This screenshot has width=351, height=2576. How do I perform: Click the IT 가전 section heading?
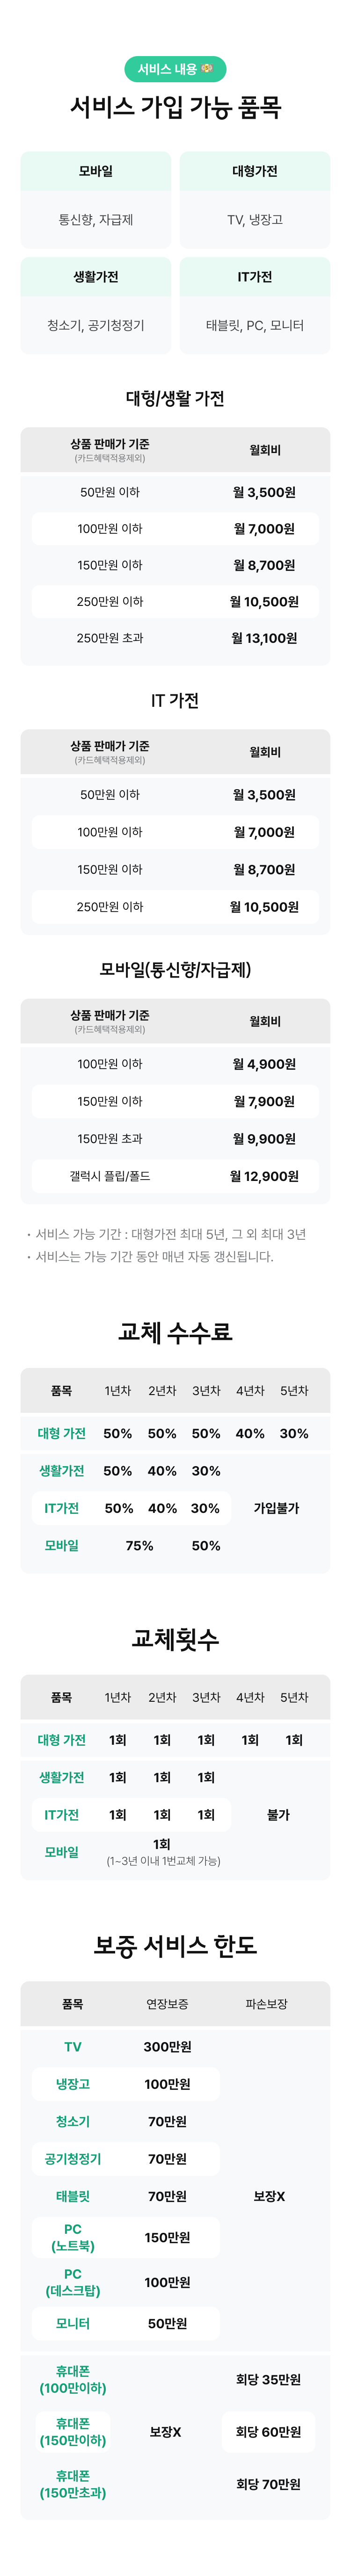click(x=175, y=700)
